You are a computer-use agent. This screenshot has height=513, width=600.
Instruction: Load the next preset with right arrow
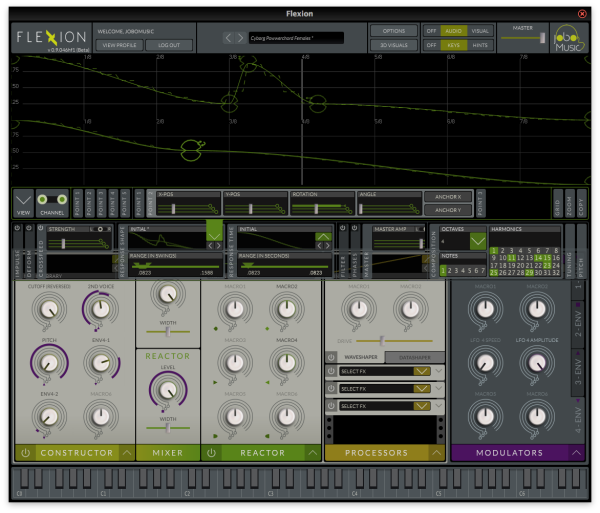(x=240, y=38)
